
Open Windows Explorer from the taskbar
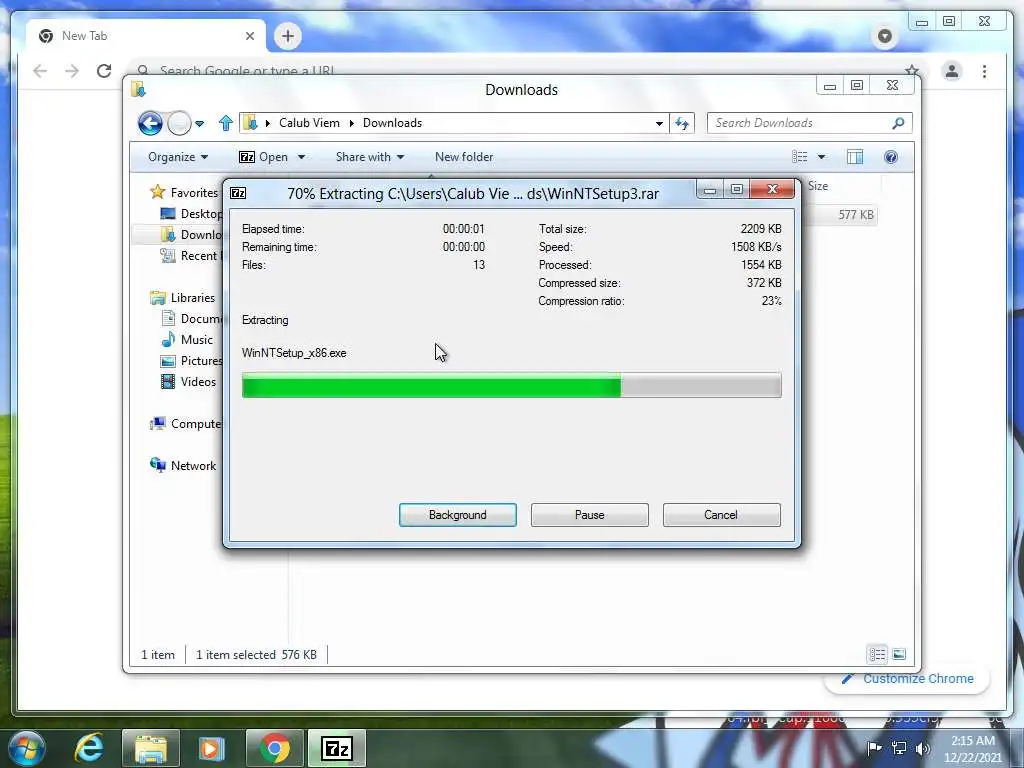[x=151, y=748]
